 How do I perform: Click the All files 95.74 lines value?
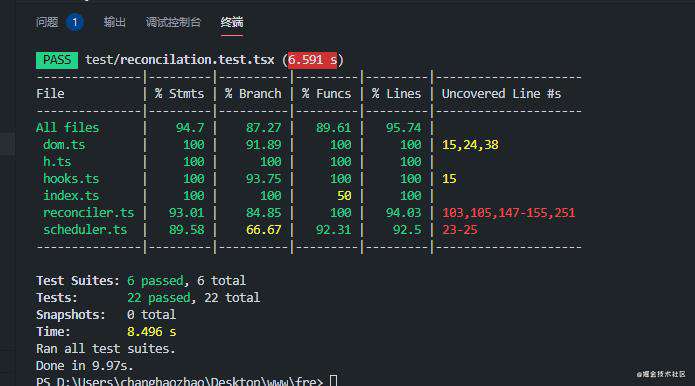tap(403, 128)
